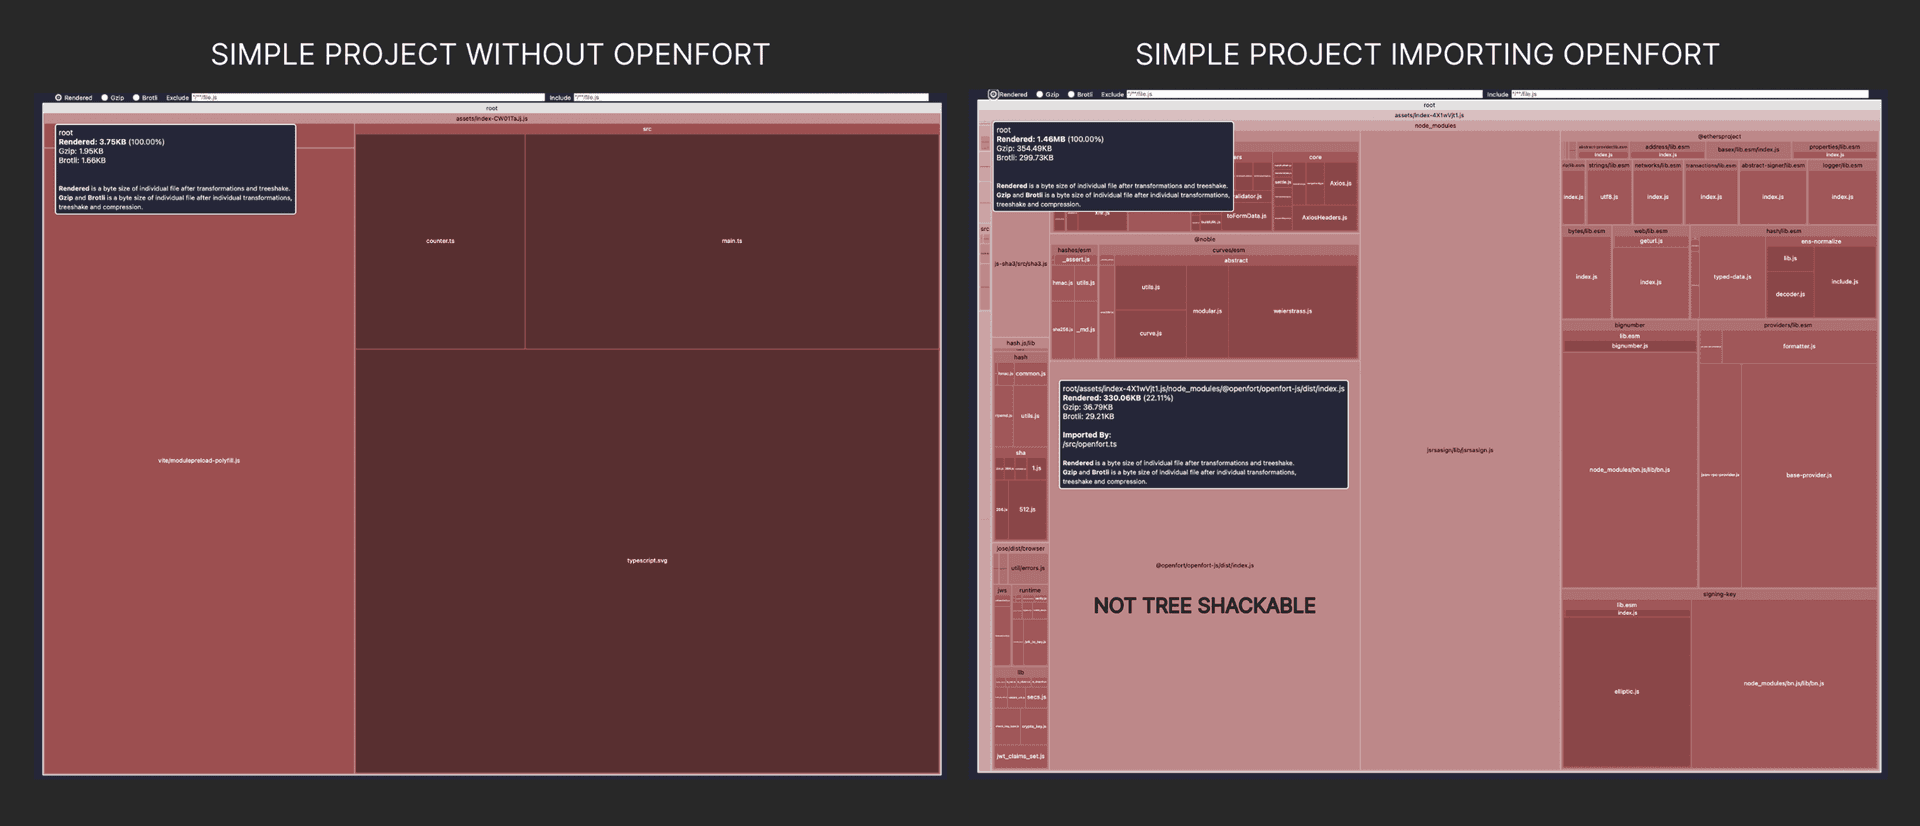Select the weierstrass.js block
This screenshot has height=826, width=1920.
[1292, 311]
